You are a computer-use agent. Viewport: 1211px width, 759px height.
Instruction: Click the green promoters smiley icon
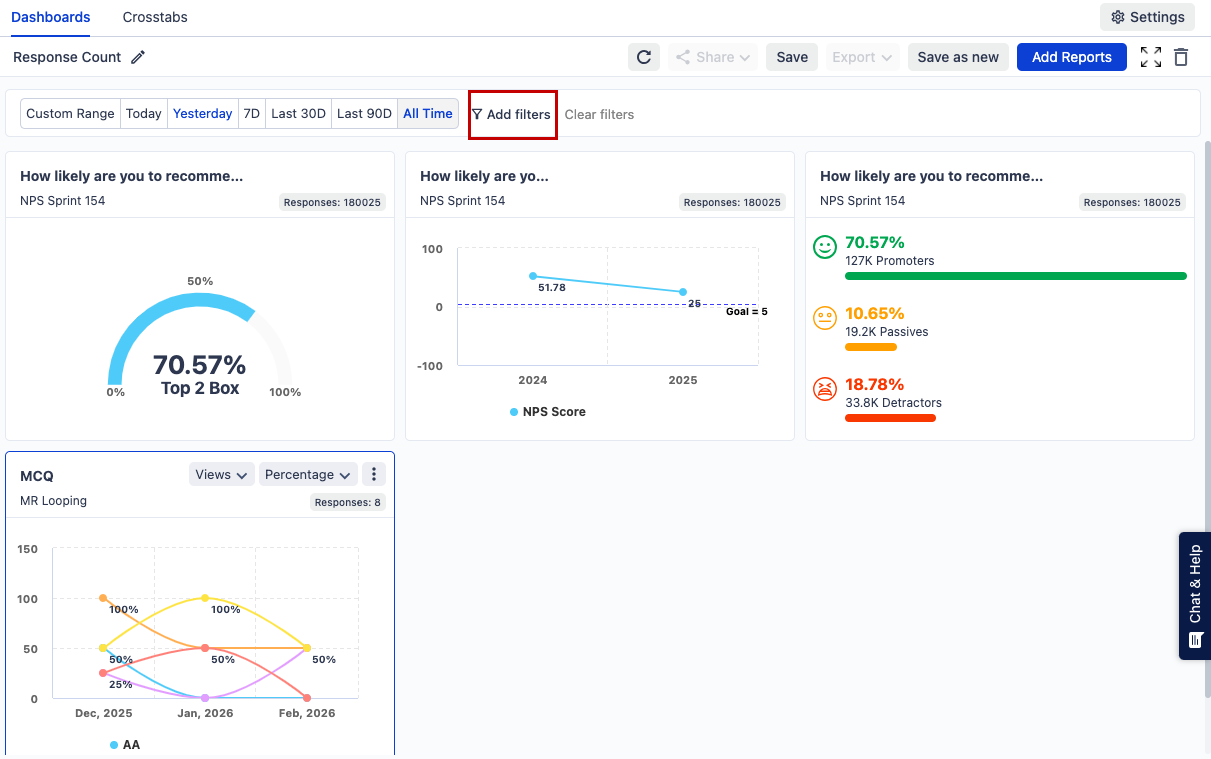[x=825, y=247]
